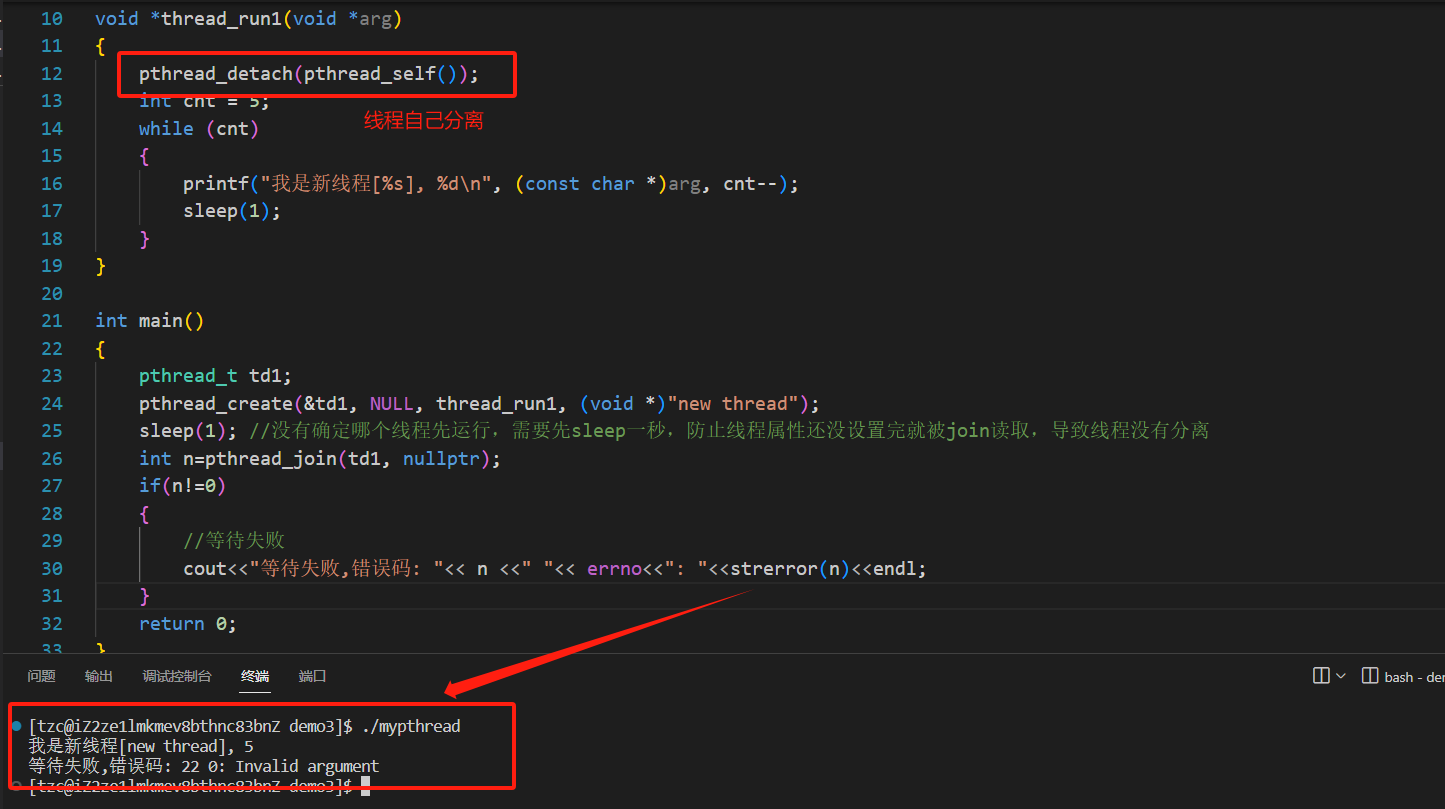
Task: Click printf on line 16
Action: click(216, 183)
